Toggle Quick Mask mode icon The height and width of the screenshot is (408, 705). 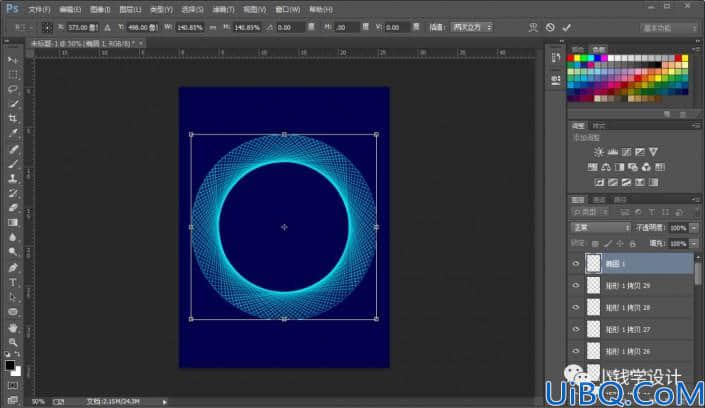[13, 386]
